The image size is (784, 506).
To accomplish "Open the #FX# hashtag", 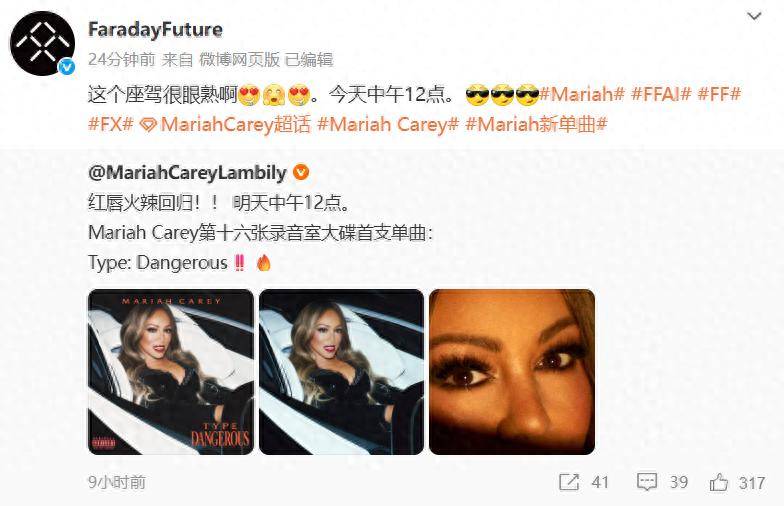I will tap(110, 124).
